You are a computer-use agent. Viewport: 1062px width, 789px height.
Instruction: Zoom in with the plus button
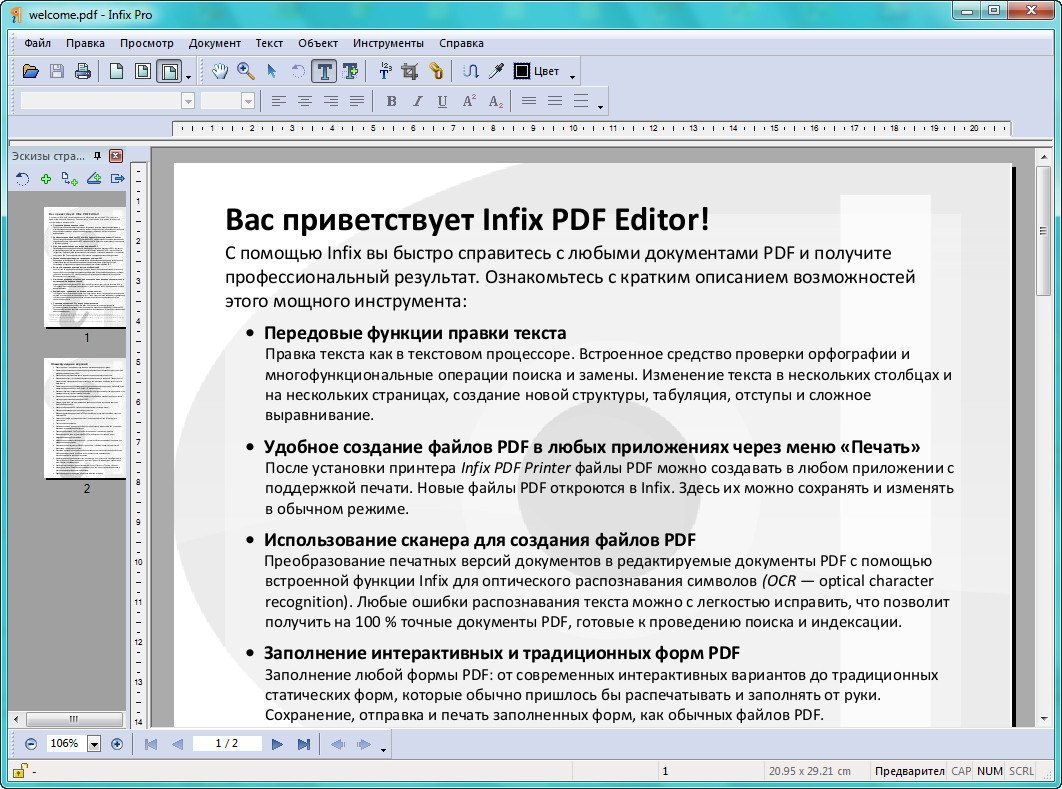click(116, 744)
